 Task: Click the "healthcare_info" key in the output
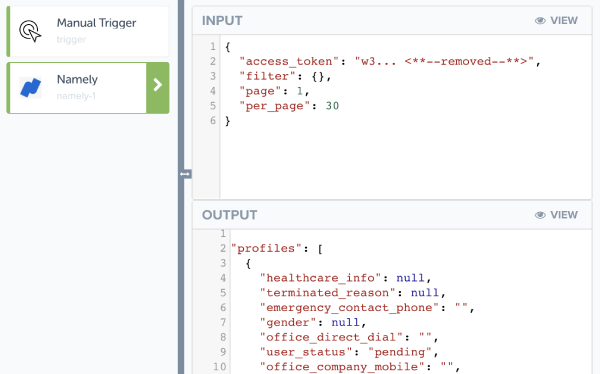click(321, 278)
